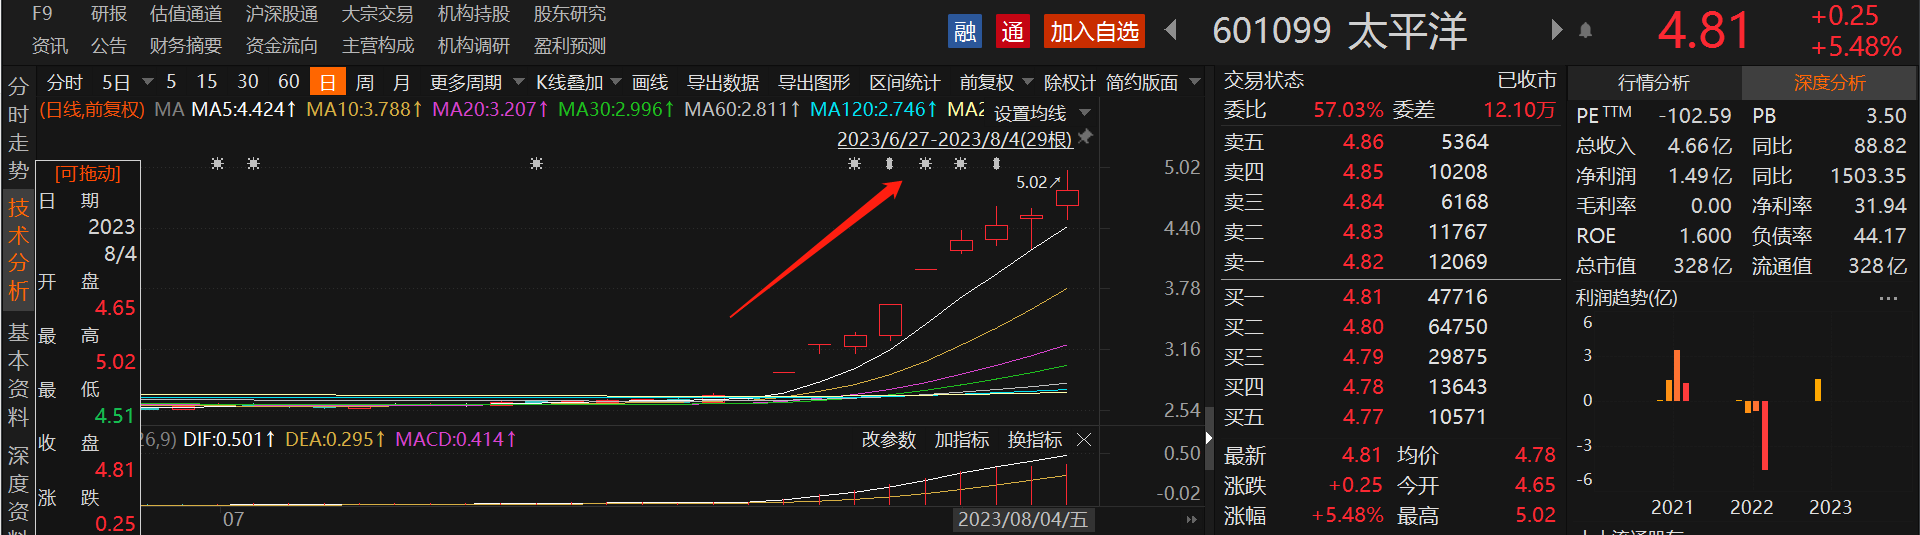Pin the date range with pushpin icon
This screenshot has width=1920, height=535.
click(x=1085, y=137)
